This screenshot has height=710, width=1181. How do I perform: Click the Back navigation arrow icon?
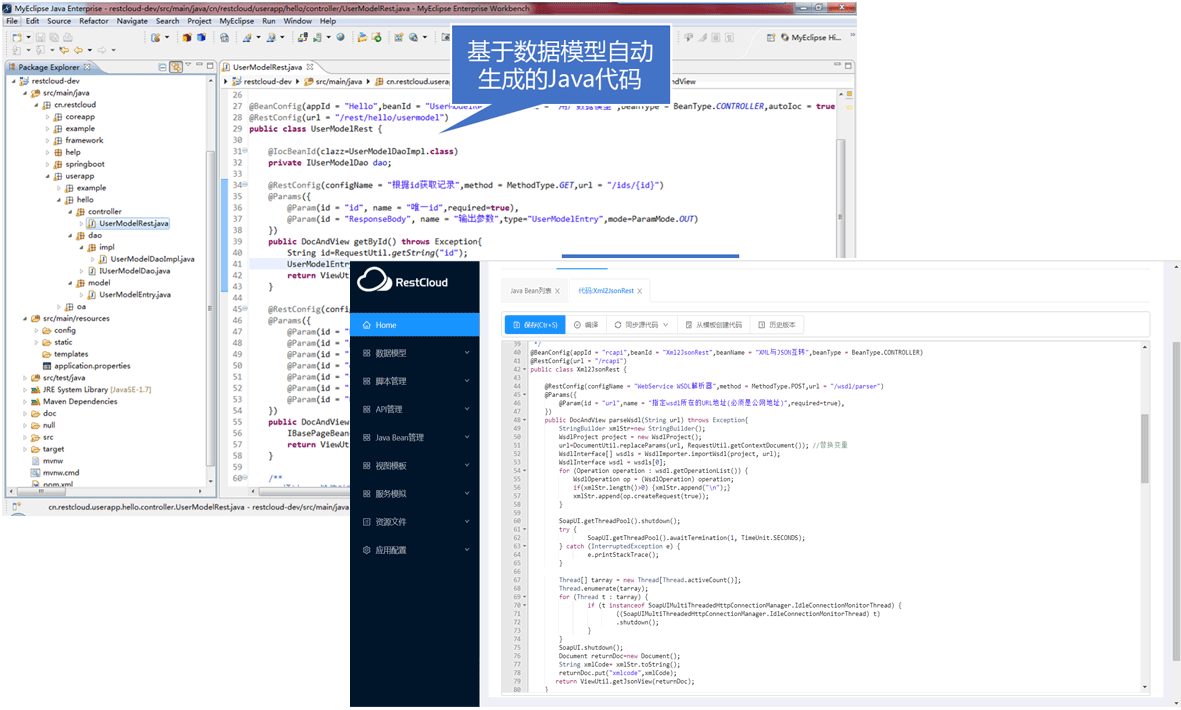point(78,50)
